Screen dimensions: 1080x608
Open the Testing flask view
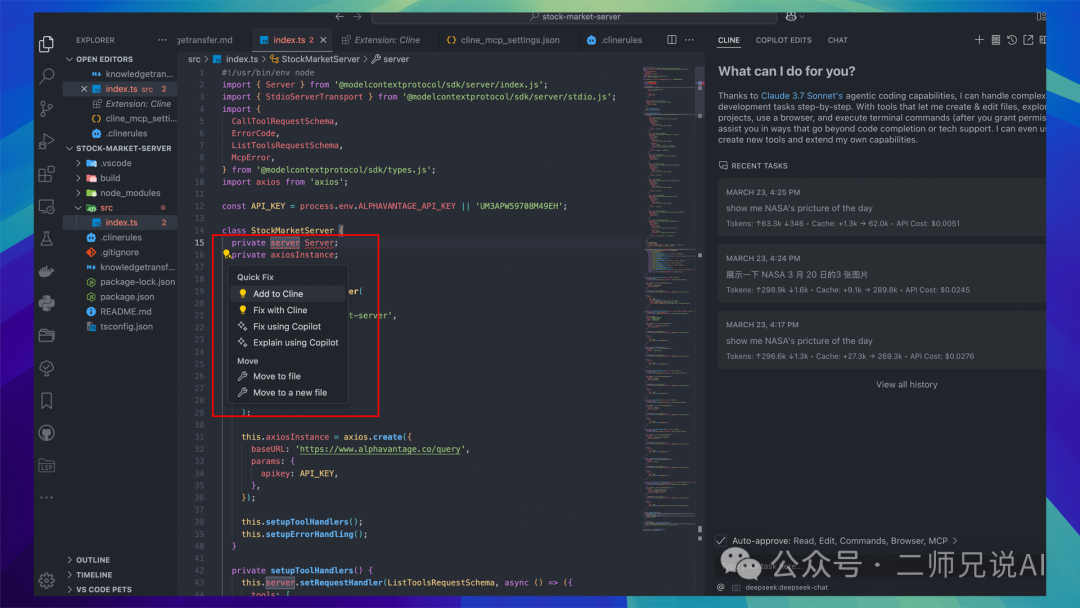[46, 238]
